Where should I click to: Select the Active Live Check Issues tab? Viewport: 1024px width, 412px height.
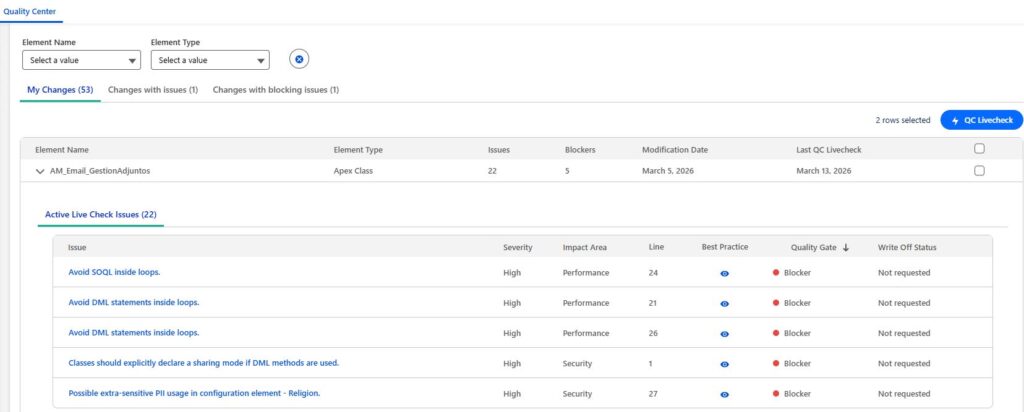tap(100, 215)
